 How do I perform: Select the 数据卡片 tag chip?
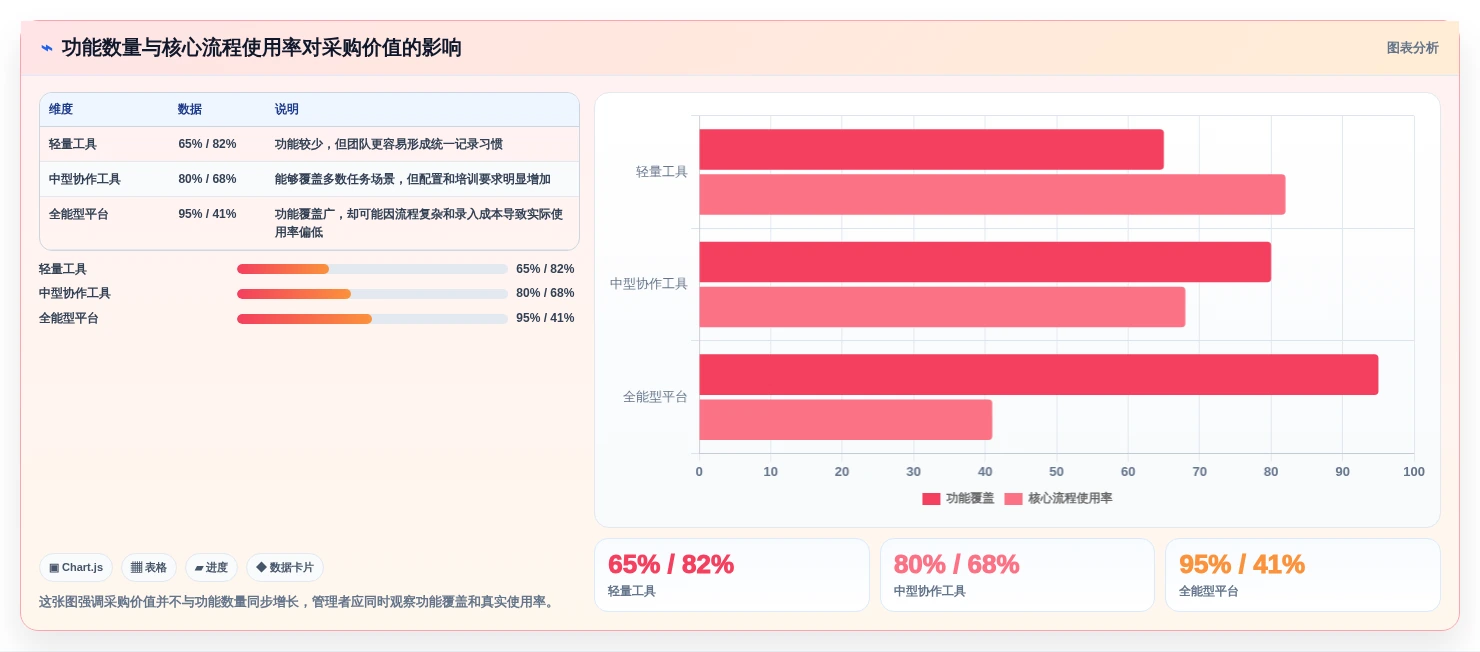click(x=285, y=568)
